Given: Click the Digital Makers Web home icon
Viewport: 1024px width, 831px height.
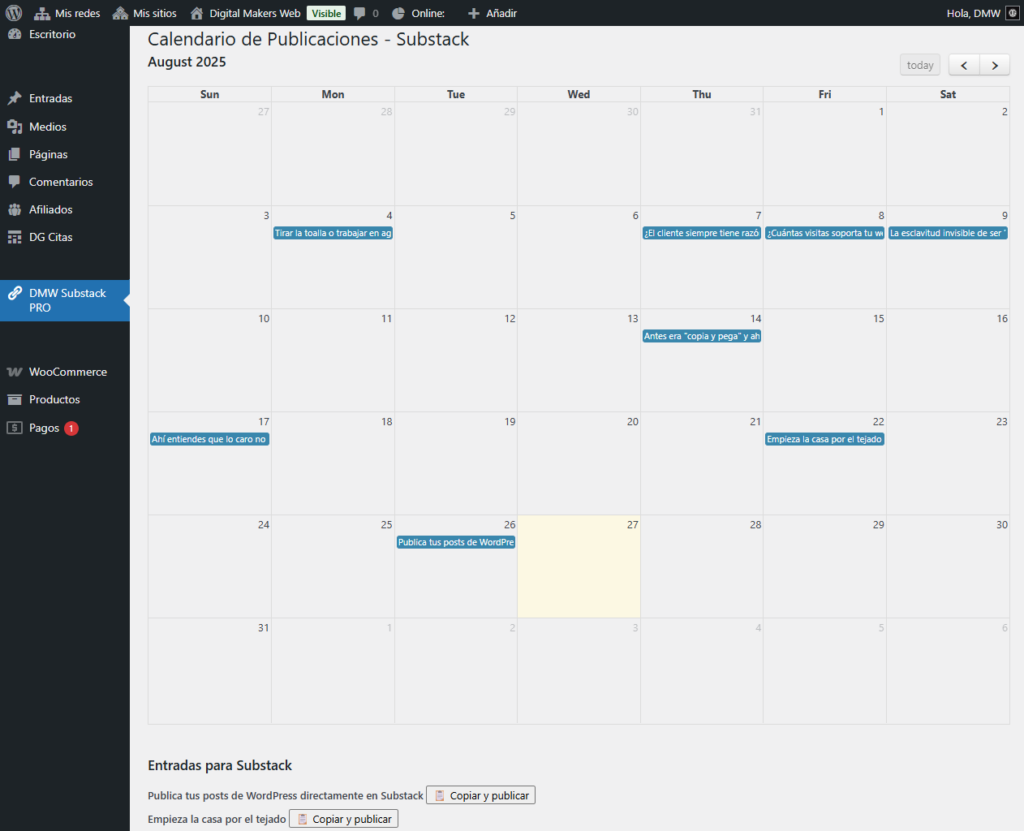Looking at the screenshot, I should tap(197, 13).
